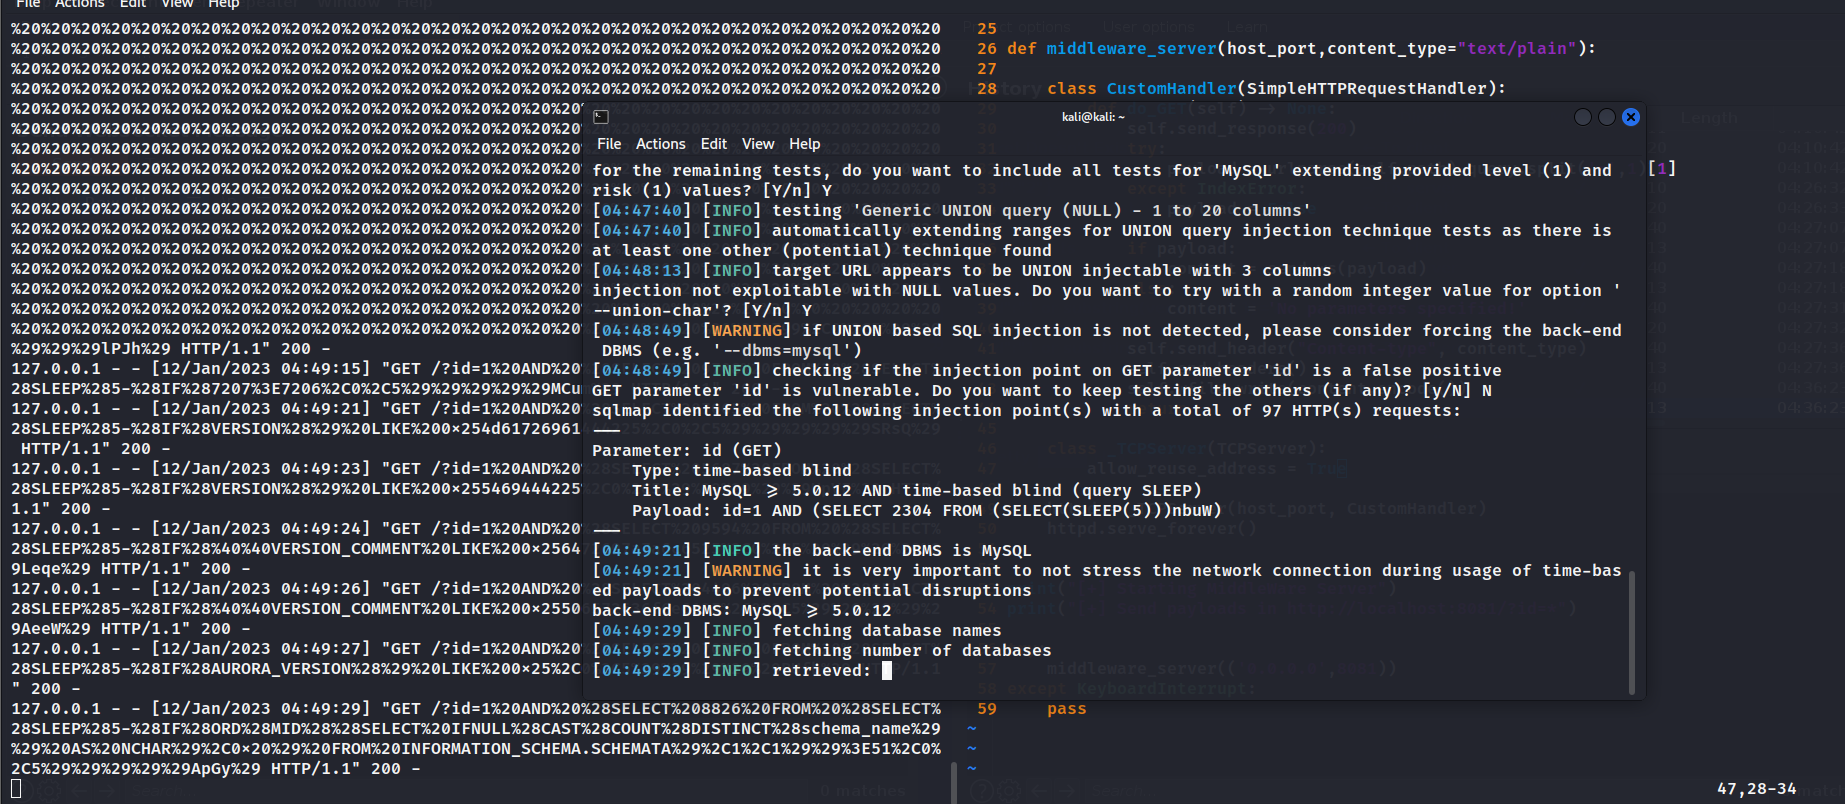Open View menu in kali@kali terminal

[x=758, y=144]
